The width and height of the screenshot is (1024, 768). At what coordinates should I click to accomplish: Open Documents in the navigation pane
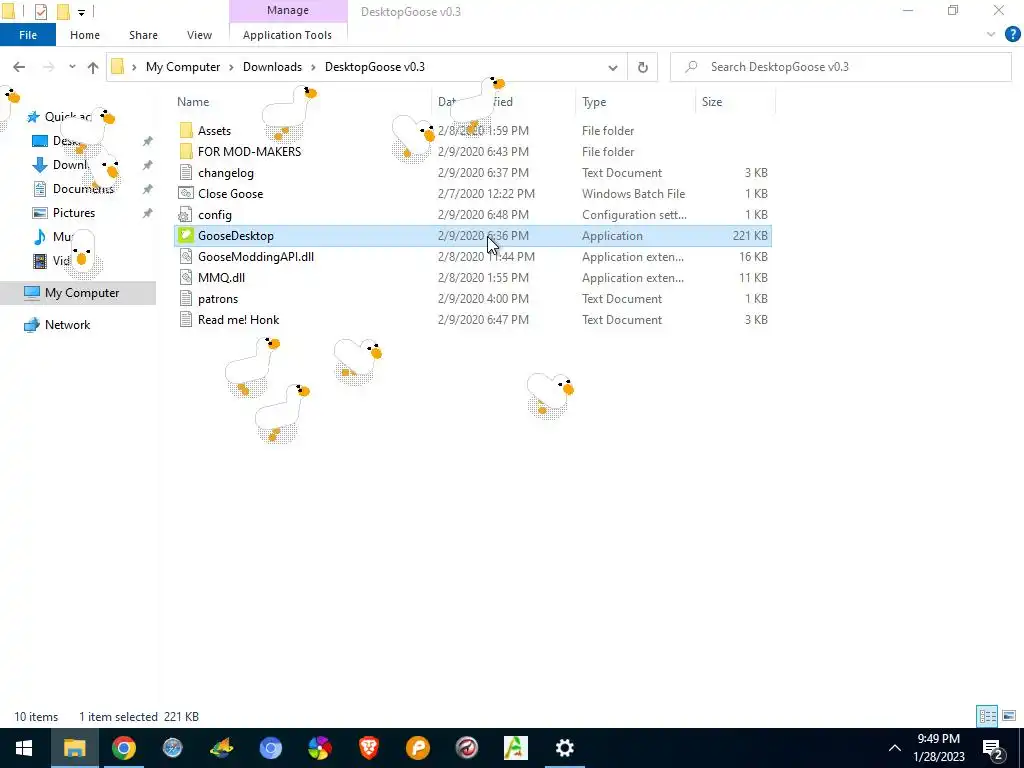click(x=83, y=189)
